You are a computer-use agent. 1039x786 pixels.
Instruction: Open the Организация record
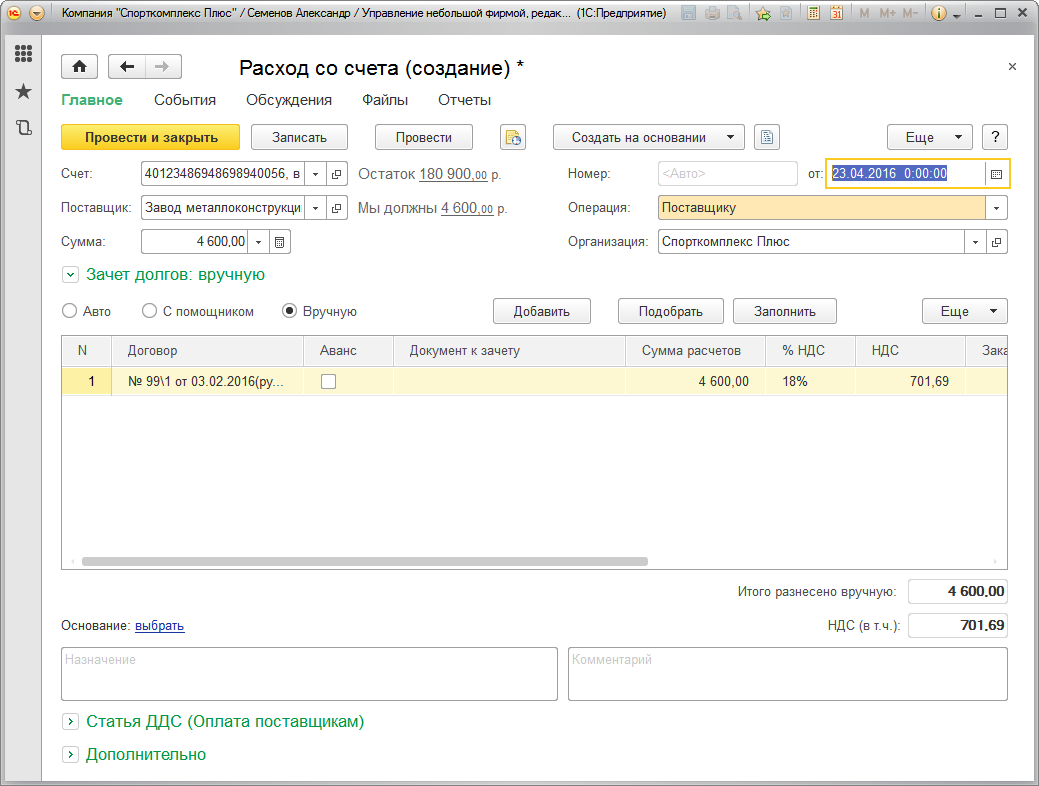(x=997, y=242)
